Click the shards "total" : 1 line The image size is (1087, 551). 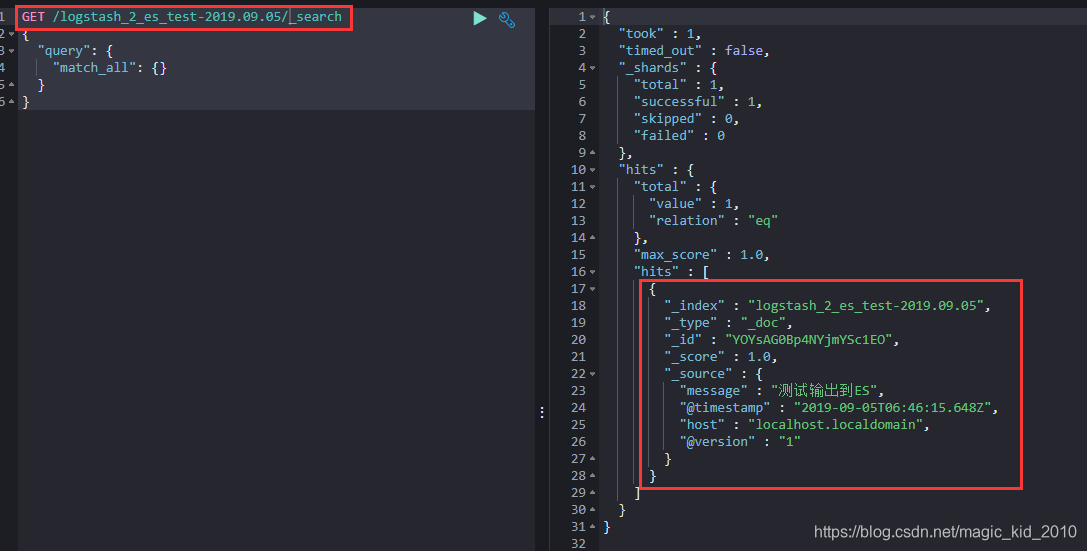click(x=679, y=85)
